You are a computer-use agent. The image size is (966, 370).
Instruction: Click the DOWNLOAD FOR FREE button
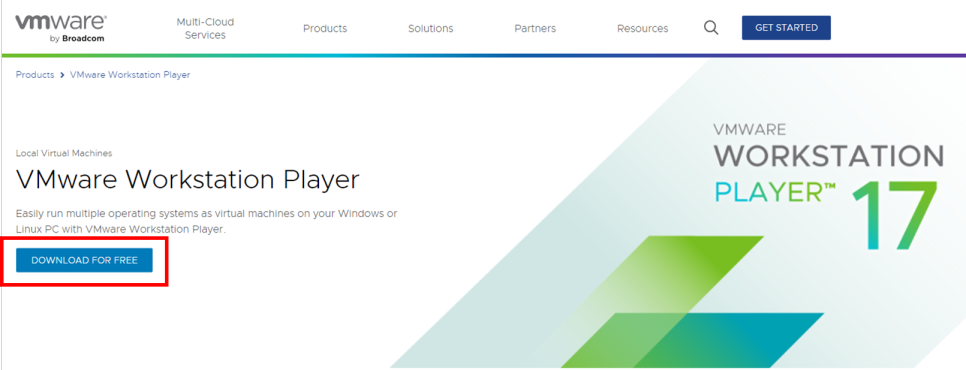84,260
